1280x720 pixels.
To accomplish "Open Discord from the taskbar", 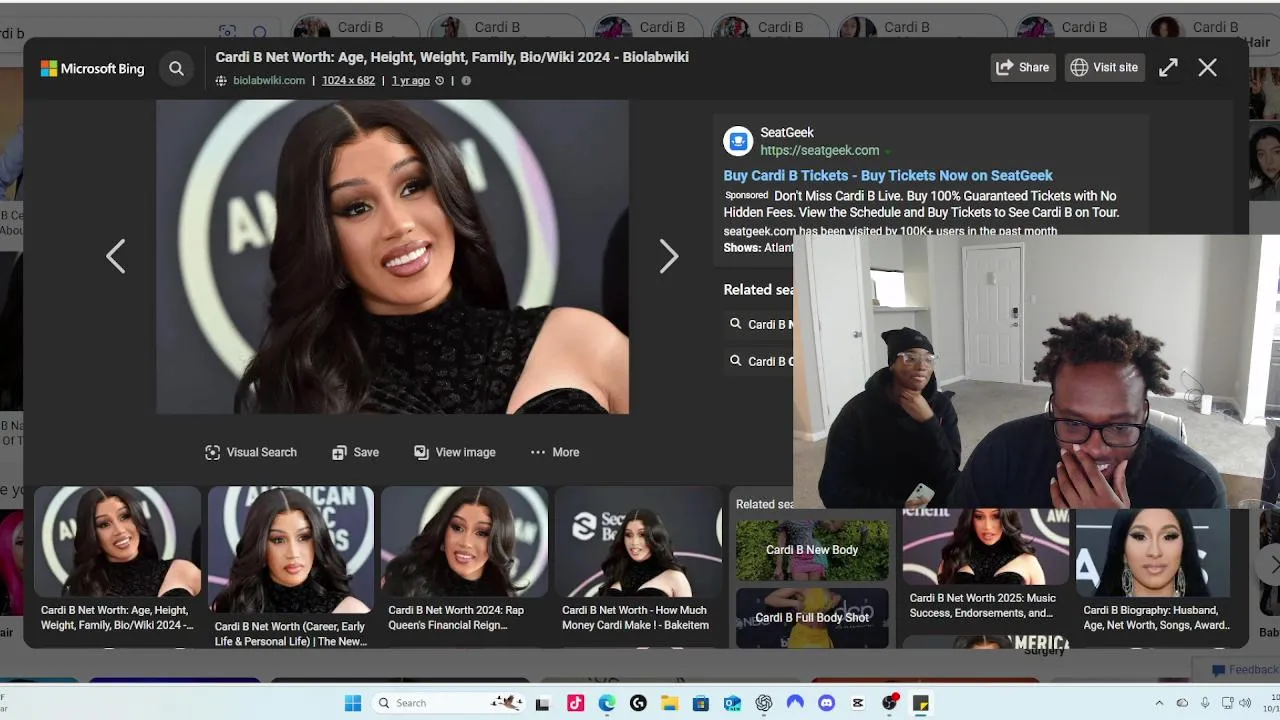I will (x=826, y=704).
